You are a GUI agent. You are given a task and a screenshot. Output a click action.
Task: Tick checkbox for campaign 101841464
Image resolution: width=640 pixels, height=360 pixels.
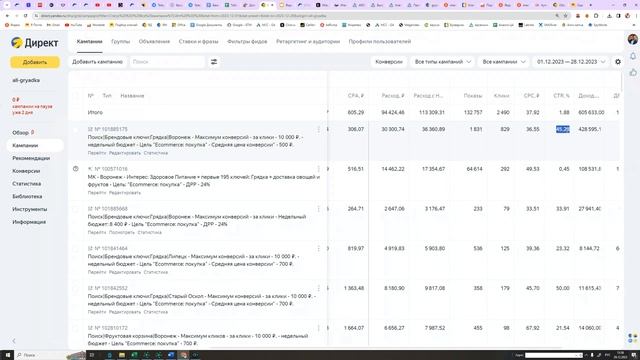click(x=76, y=249)
